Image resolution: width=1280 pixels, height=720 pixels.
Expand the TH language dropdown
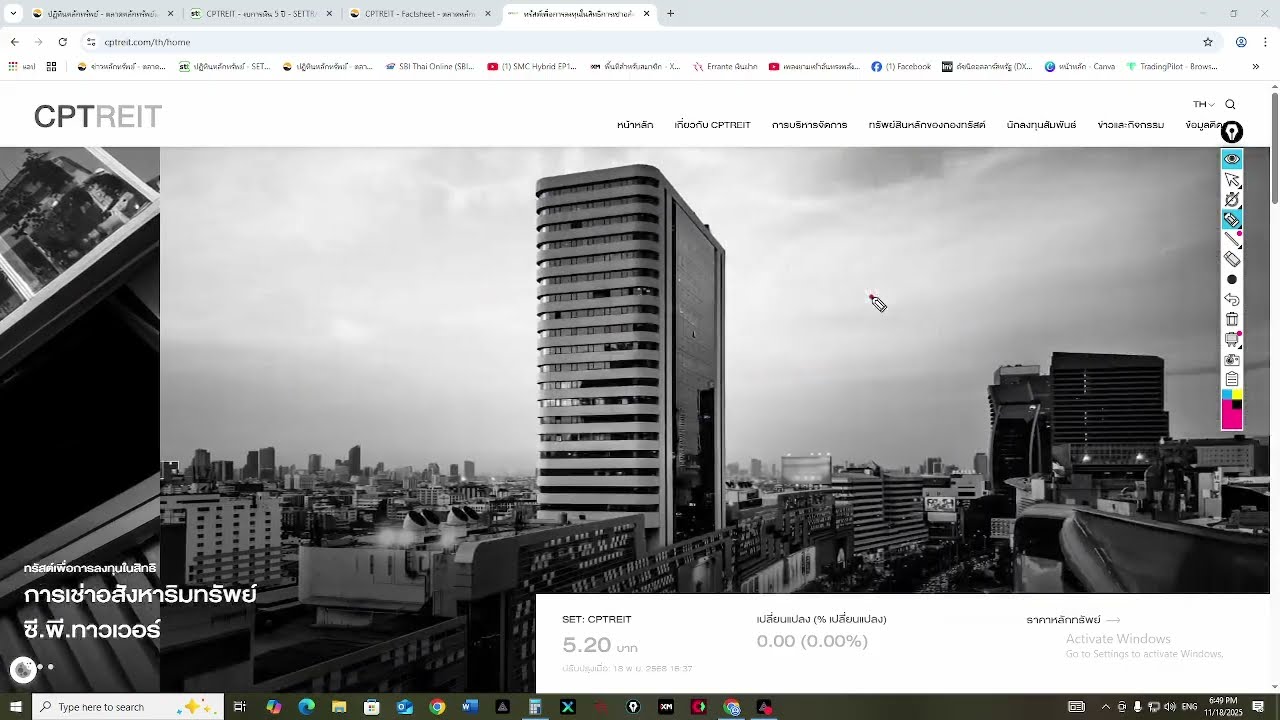pos(1203,104)
